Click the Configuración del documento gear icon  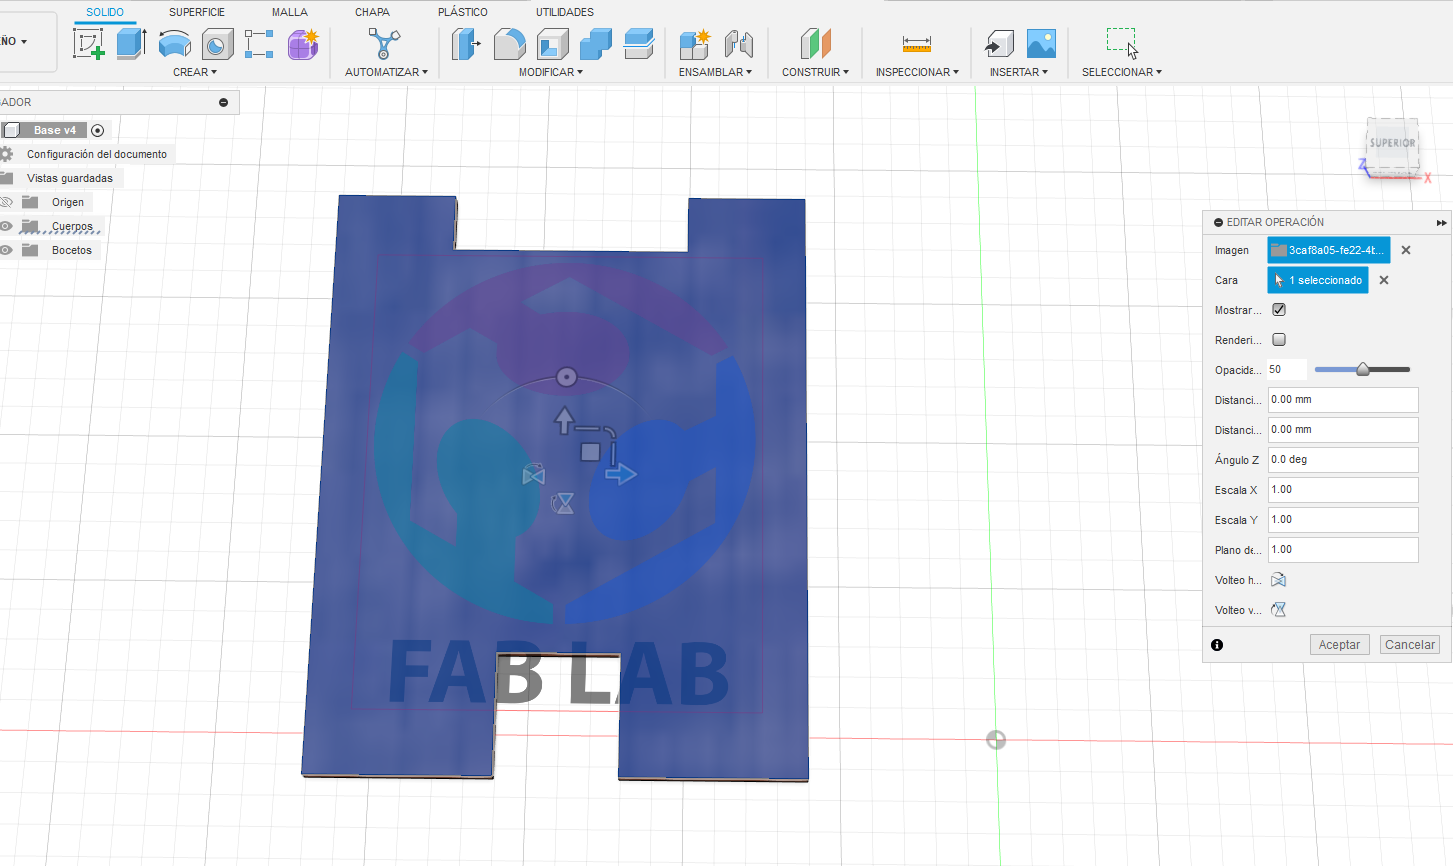[6, 154]
